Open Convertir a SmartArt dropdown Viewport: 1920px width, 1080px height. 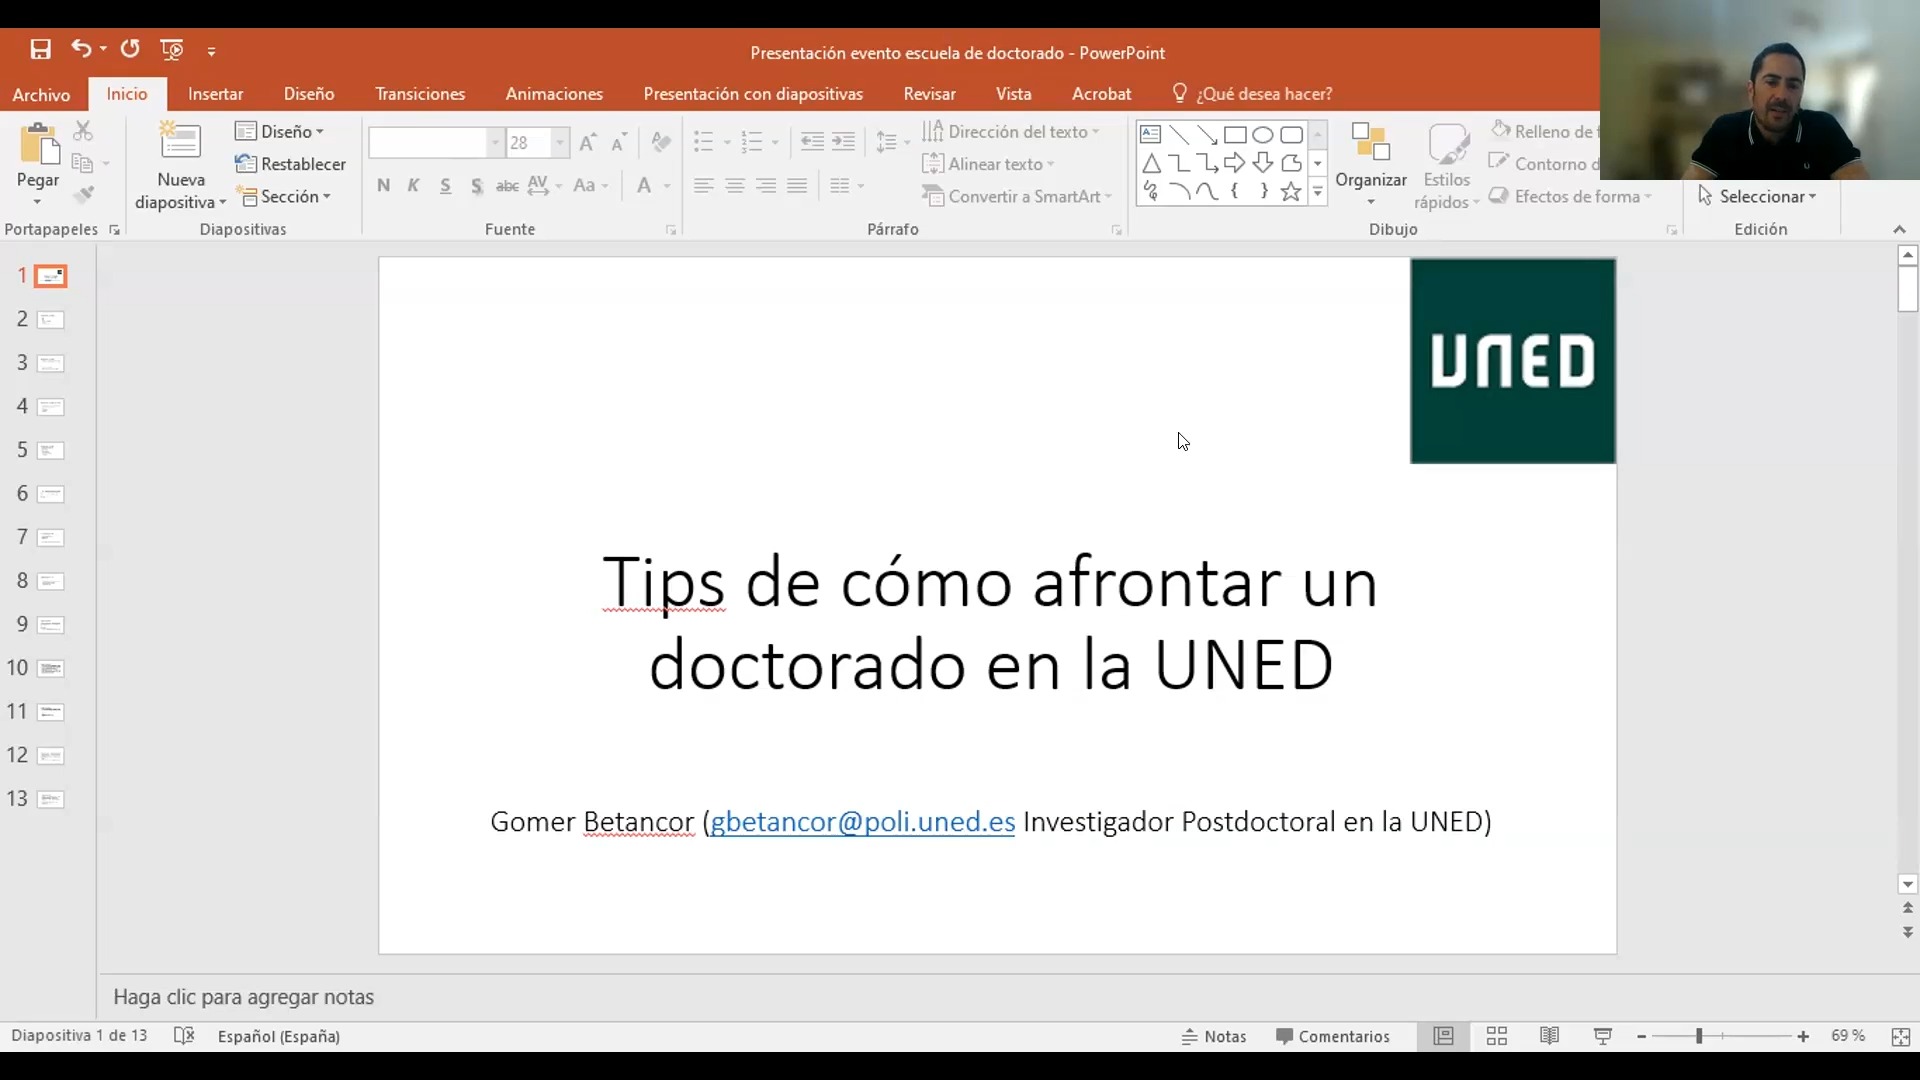tap(1018, 196)
